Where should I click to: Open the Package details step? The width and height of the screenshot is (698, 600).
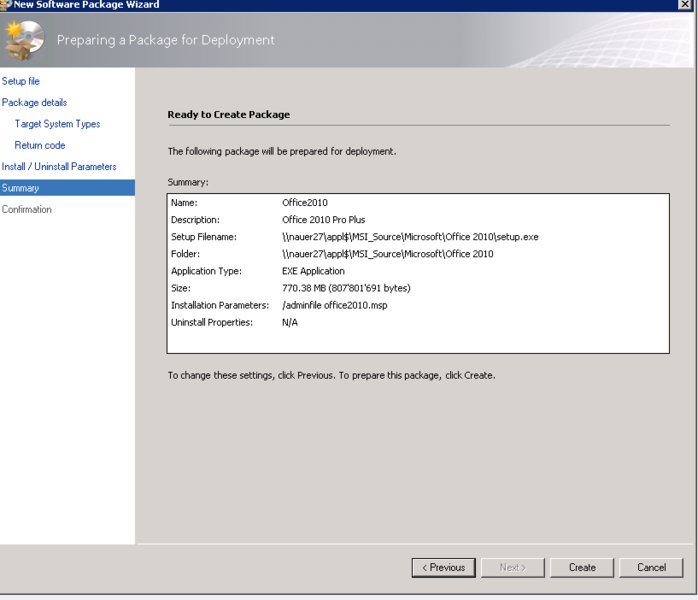click(x=34, y=103)
